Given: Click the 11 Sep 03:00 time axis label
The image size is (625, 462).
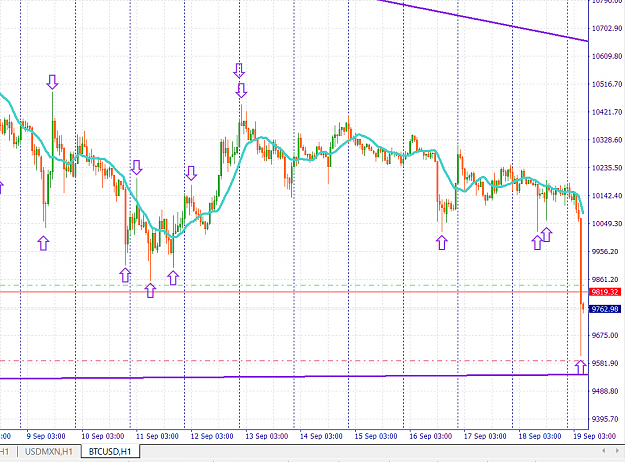Looking at the screenshot, I should (157, 436).
